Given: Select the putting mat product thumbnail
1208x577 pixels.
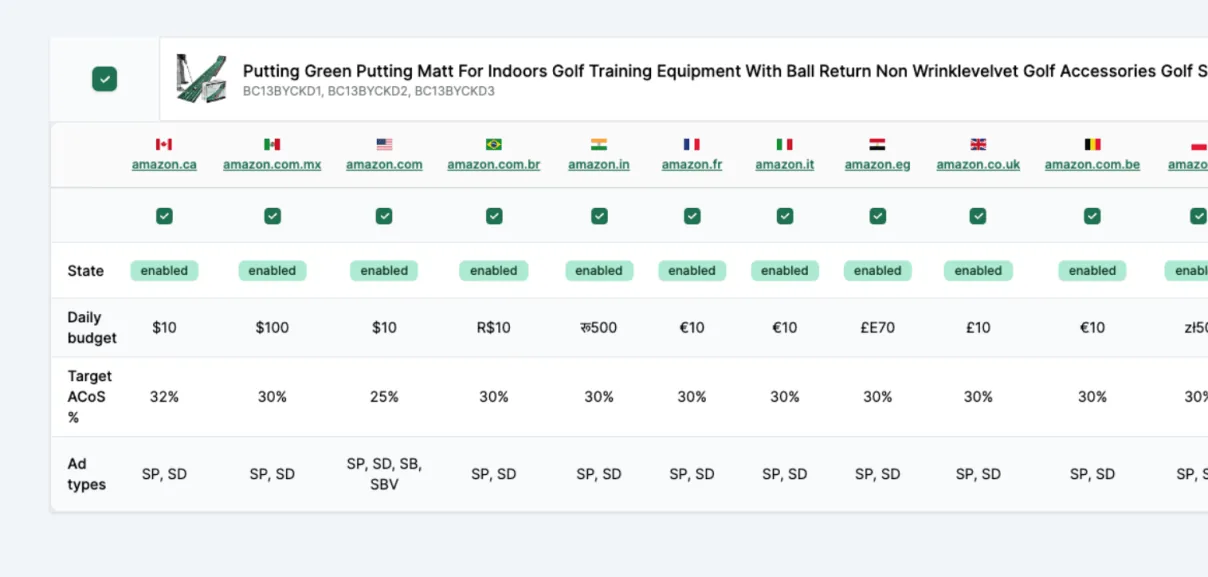Looking at the screenshot, I should click(202, 78).
